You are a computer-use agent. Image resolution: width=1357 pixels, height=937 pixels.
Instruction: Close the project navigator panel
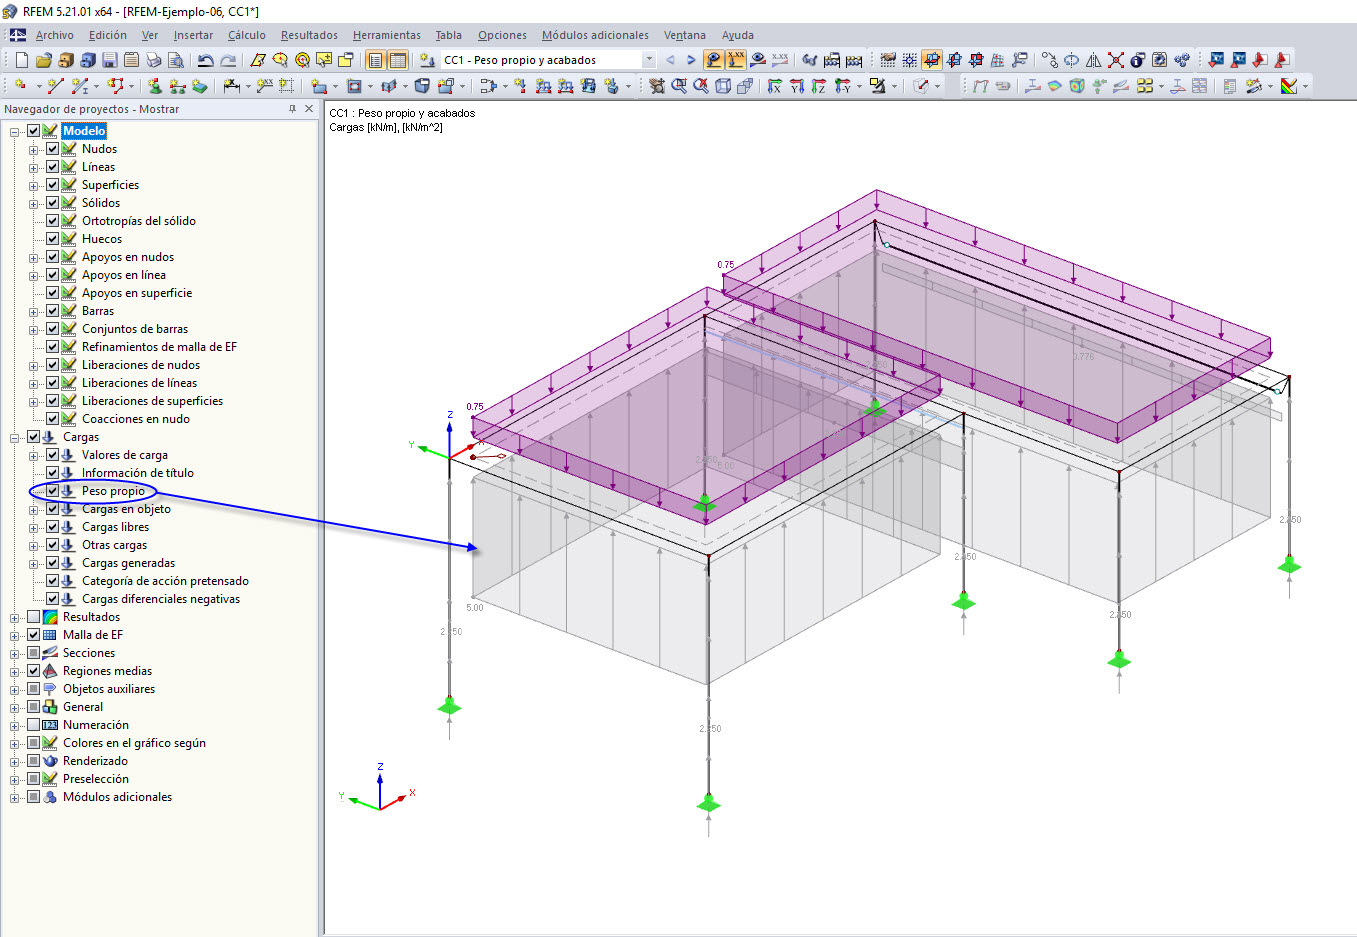[309, 109]
